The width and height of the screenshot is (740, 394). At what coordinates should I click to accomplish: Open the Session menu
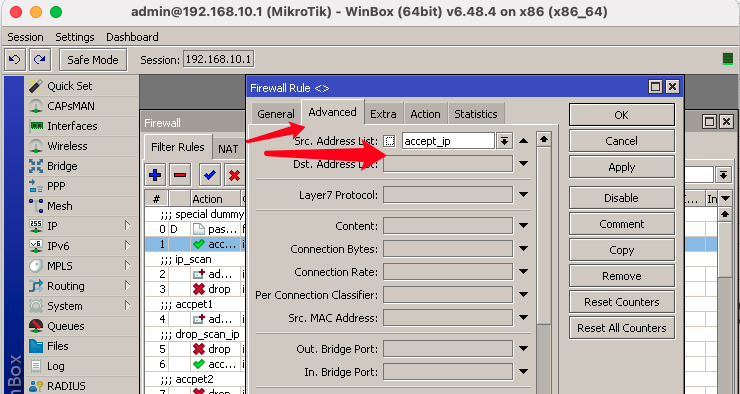pyautogui.click(x=25, y=37)
